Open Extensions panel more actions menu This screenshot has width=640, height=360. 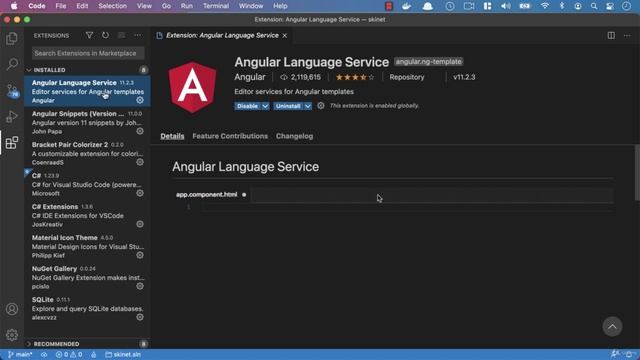[x=138, y=36]
